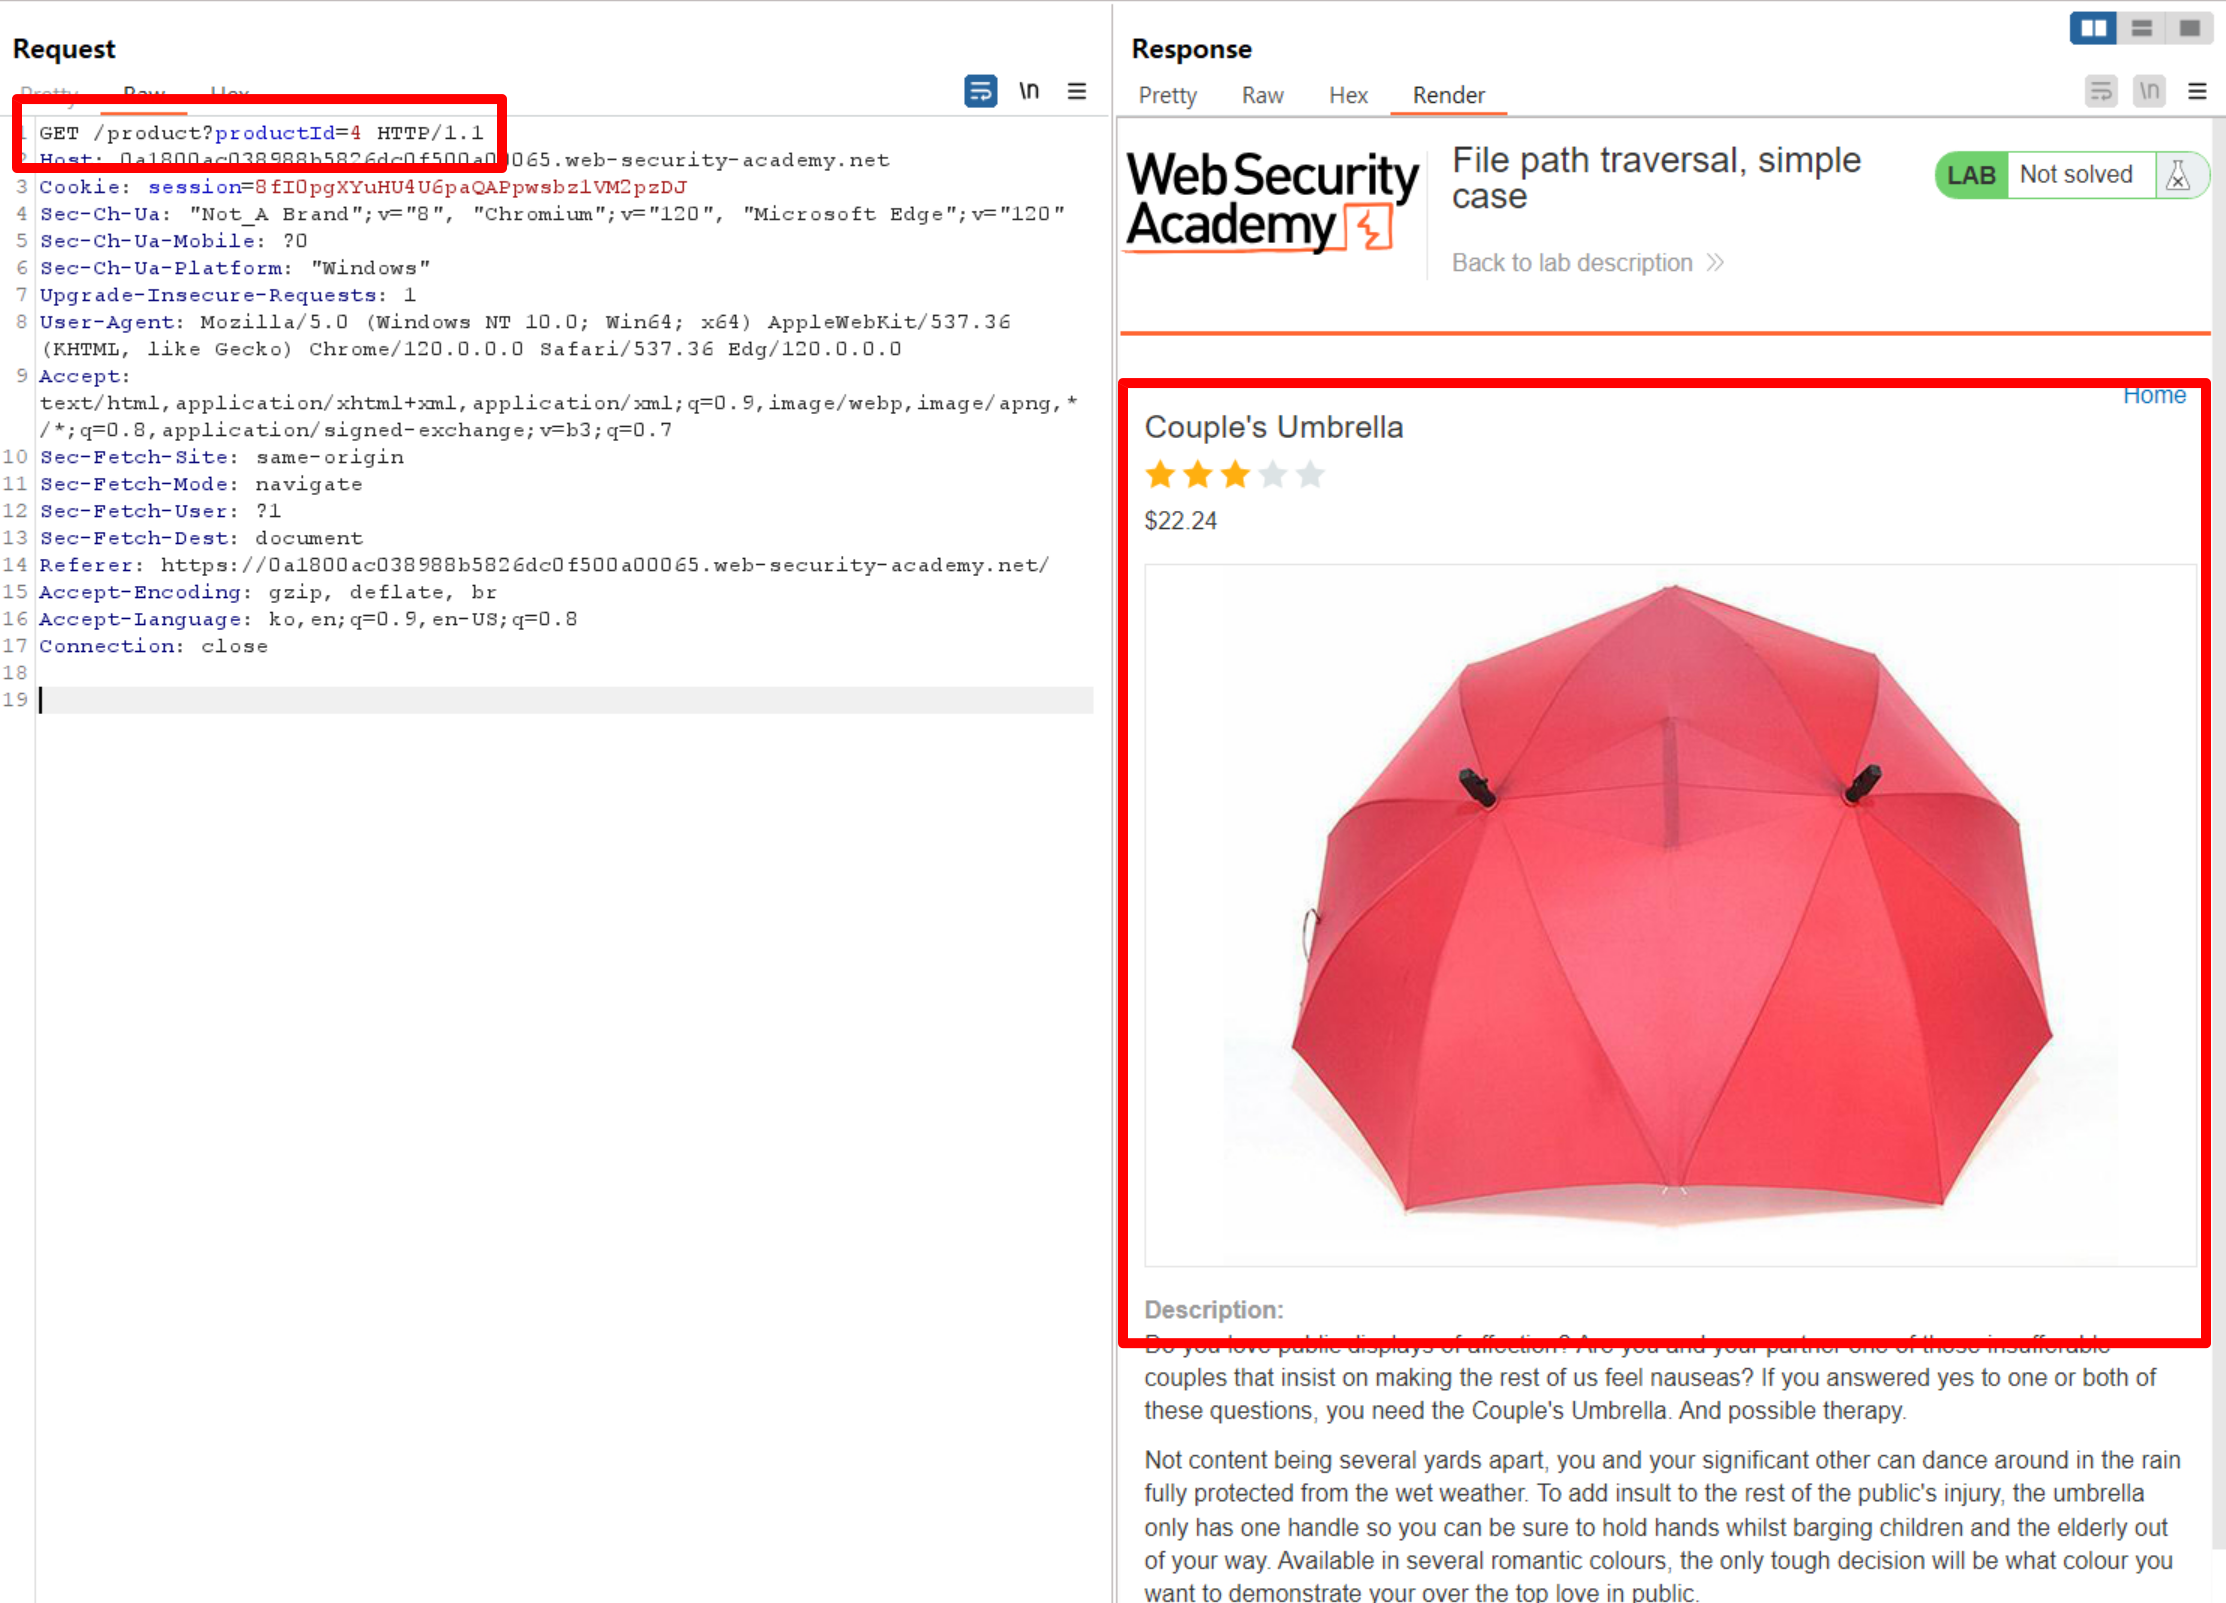Toggle word wrap in Request panel

coord(980,91)
